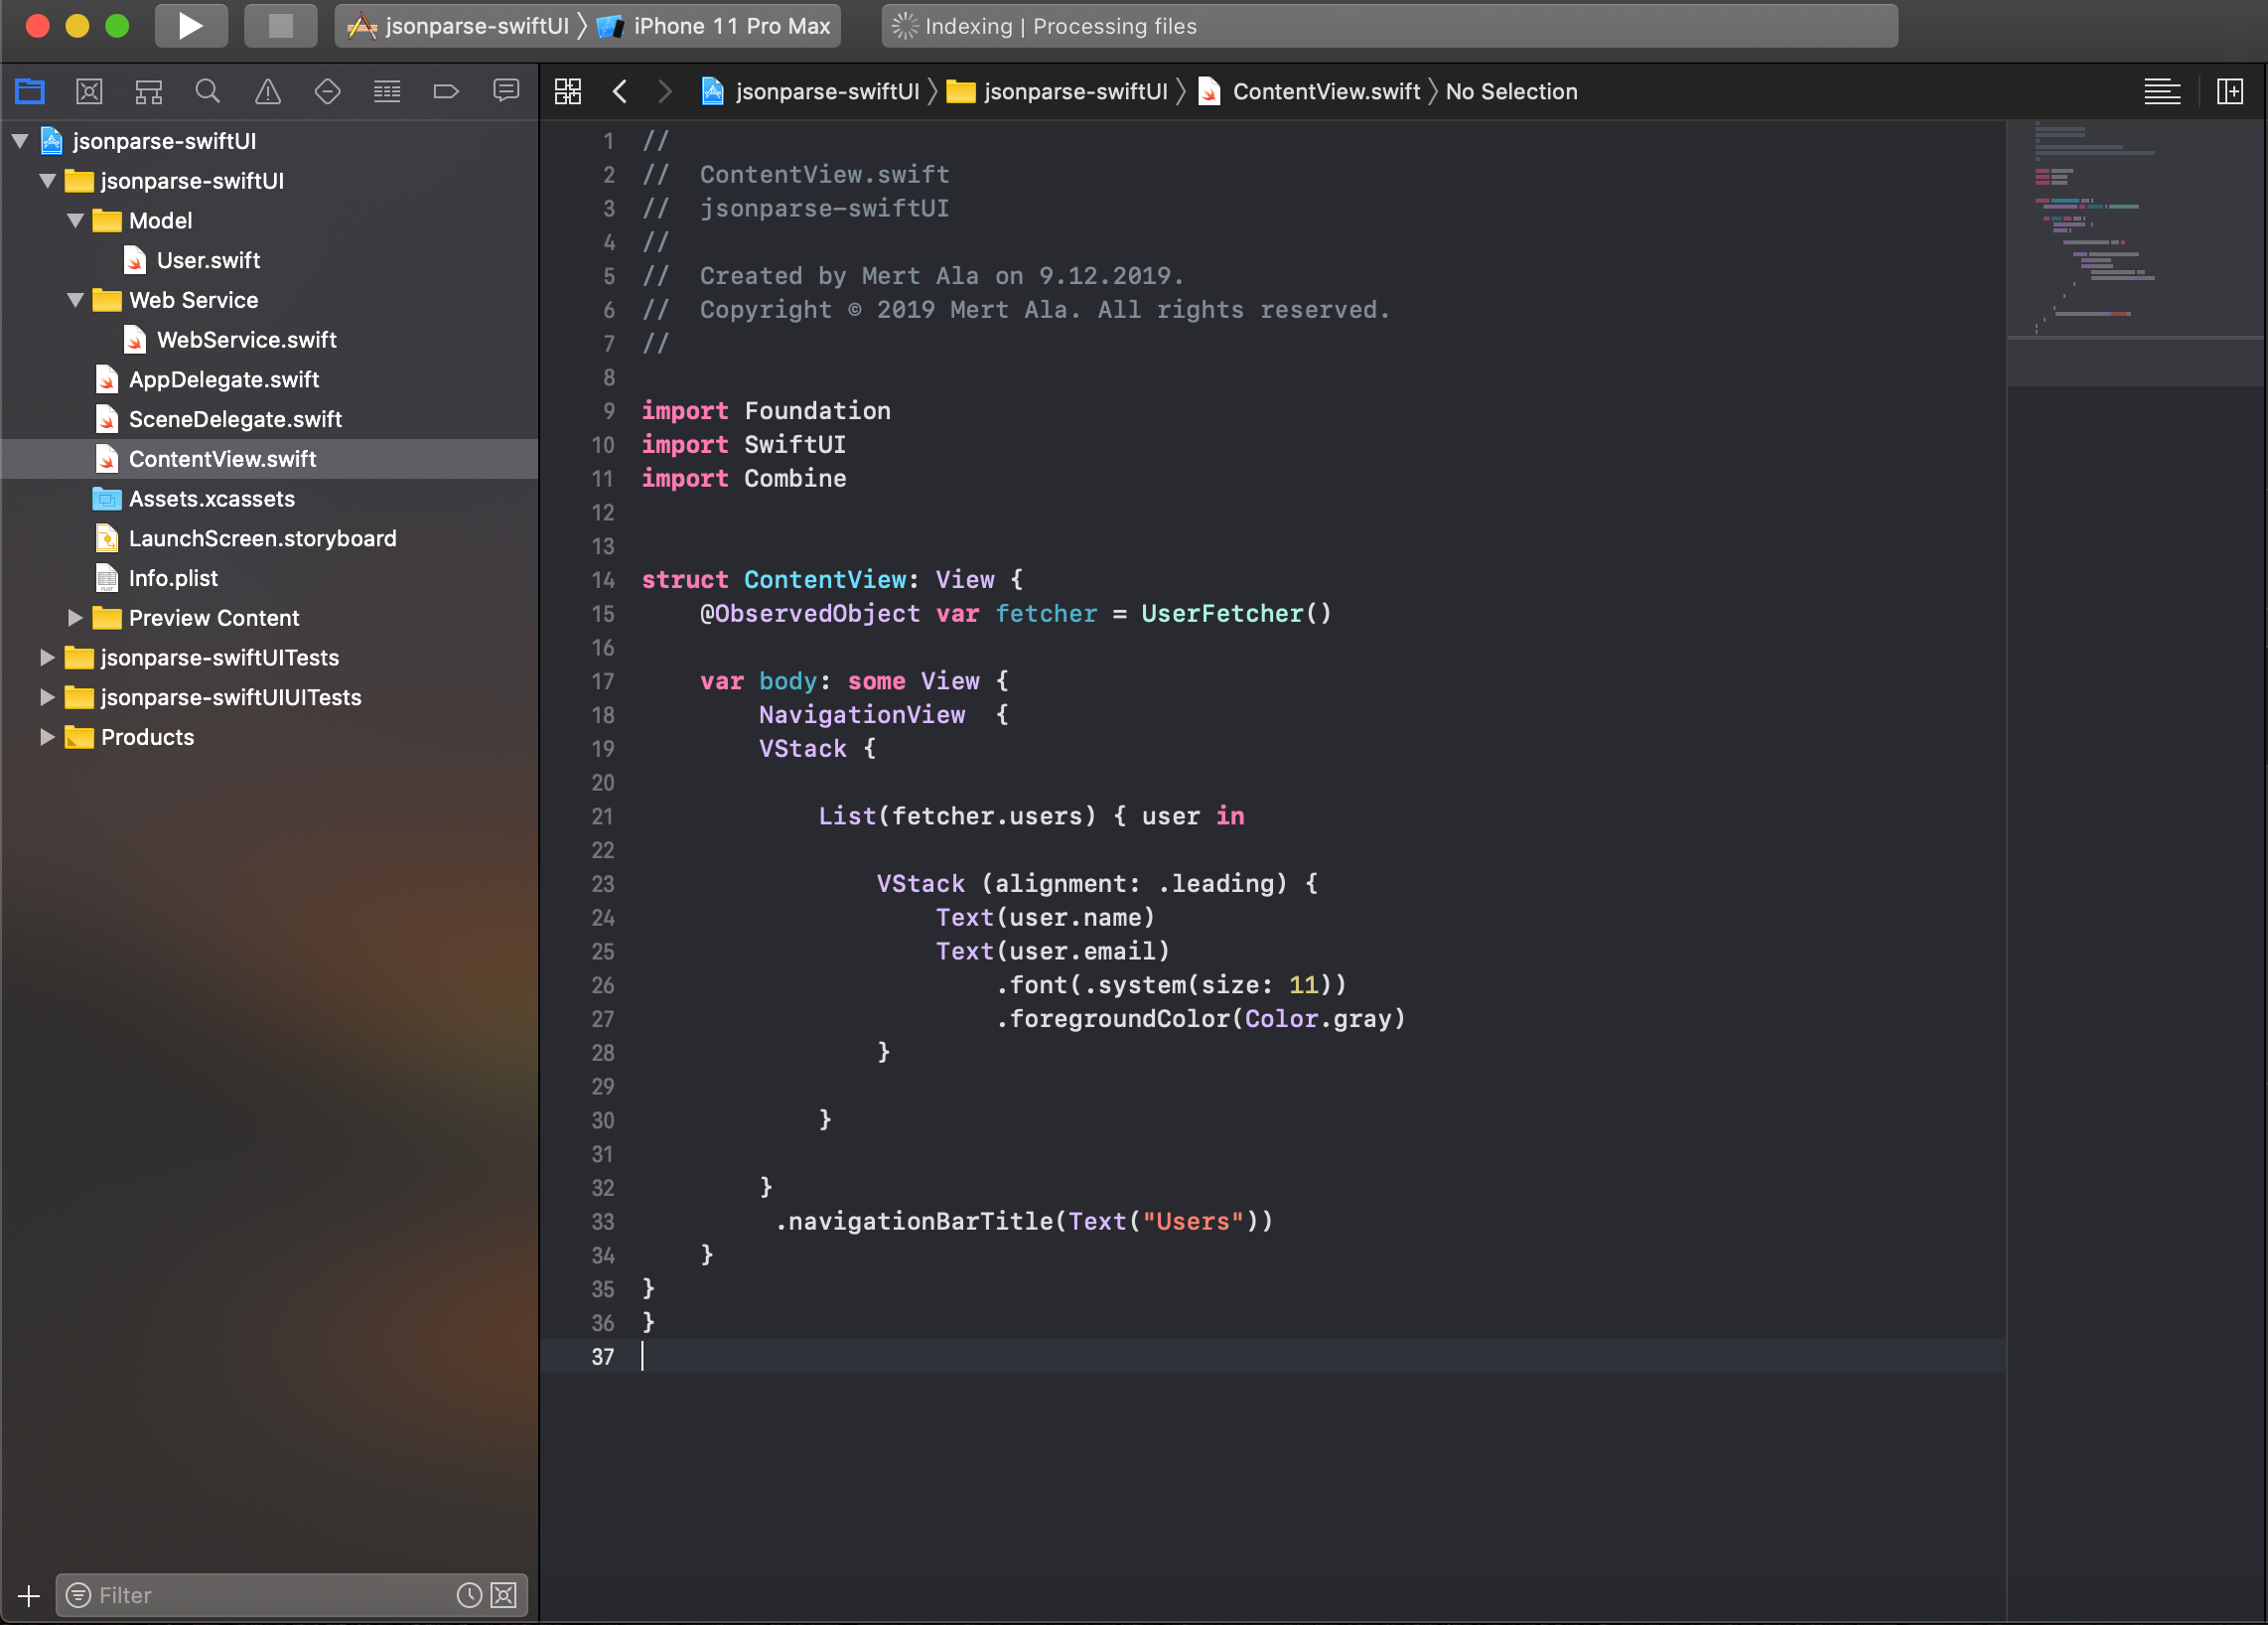Expand the jsonparse-swiftUIUITests folder

pos(48,697)
